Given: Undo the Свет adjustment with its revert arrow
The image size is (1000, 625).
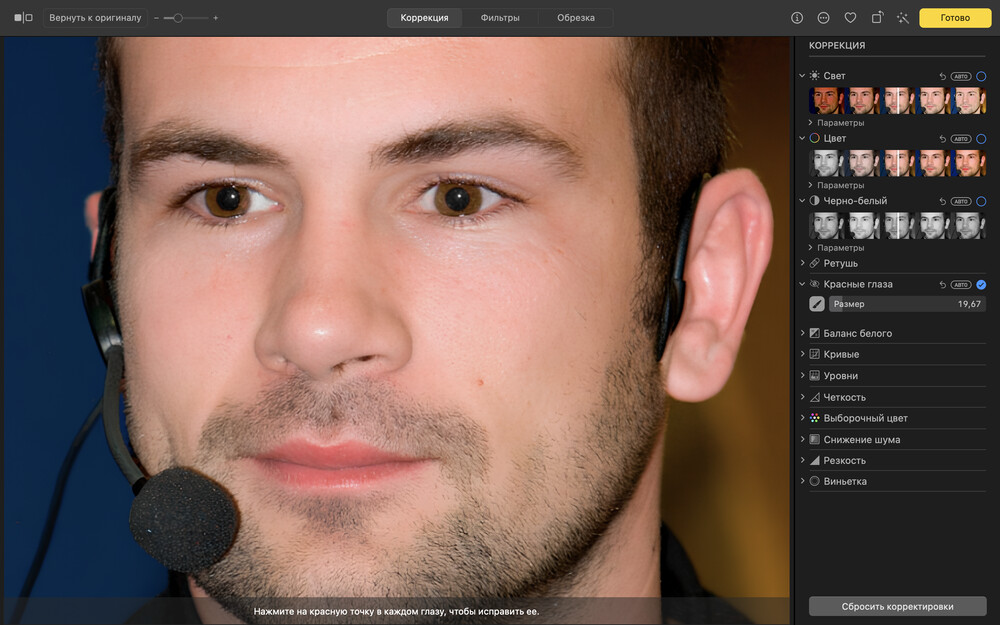Looking at the screenshot, I should (943, 76).
